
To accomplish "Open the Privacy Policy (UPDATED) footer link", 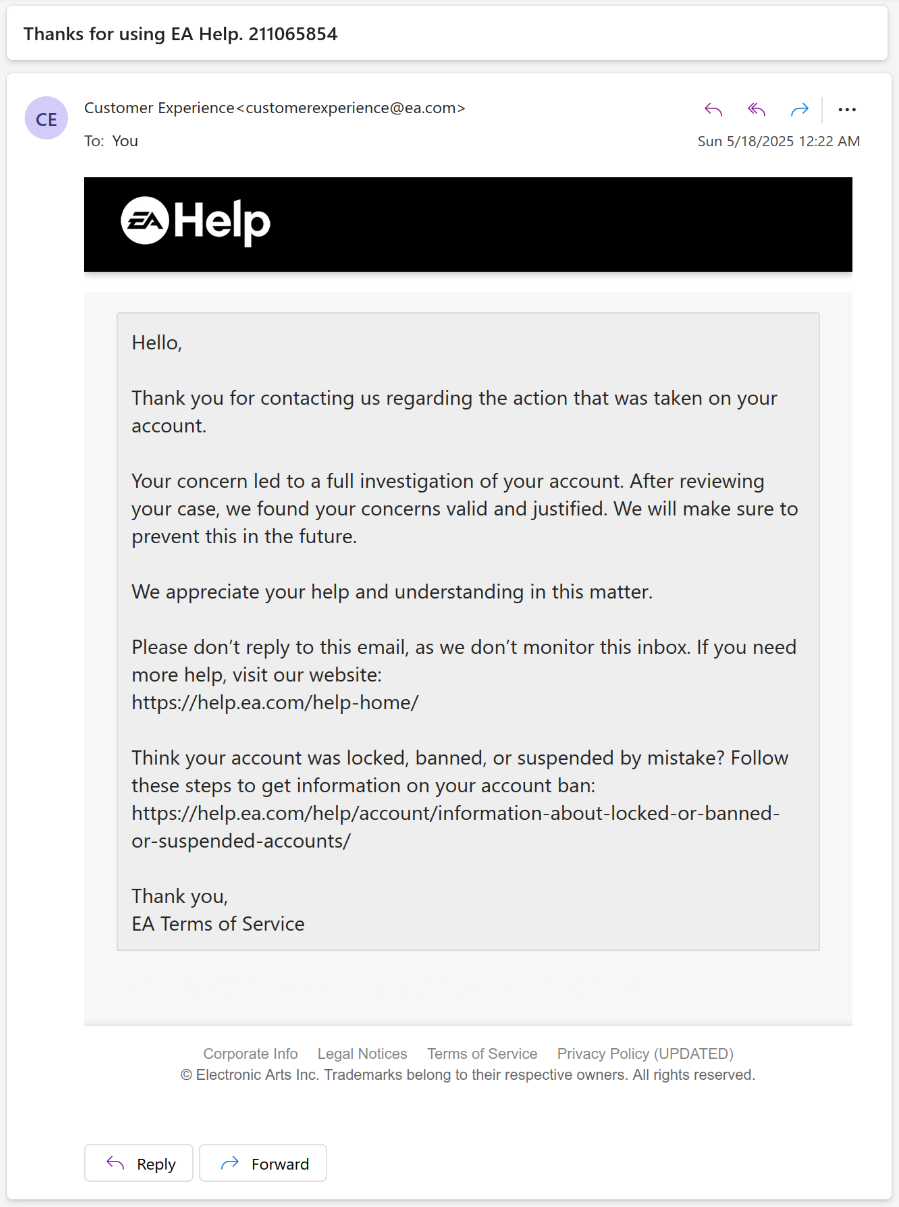I will coord(645,1054).
